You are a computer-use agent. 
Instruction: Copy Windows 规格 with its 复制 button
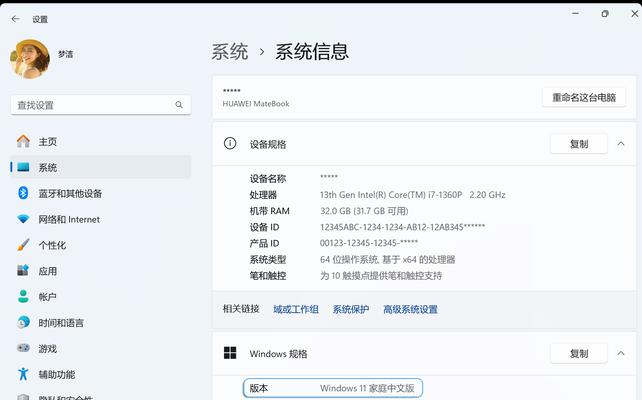[579, 353]
